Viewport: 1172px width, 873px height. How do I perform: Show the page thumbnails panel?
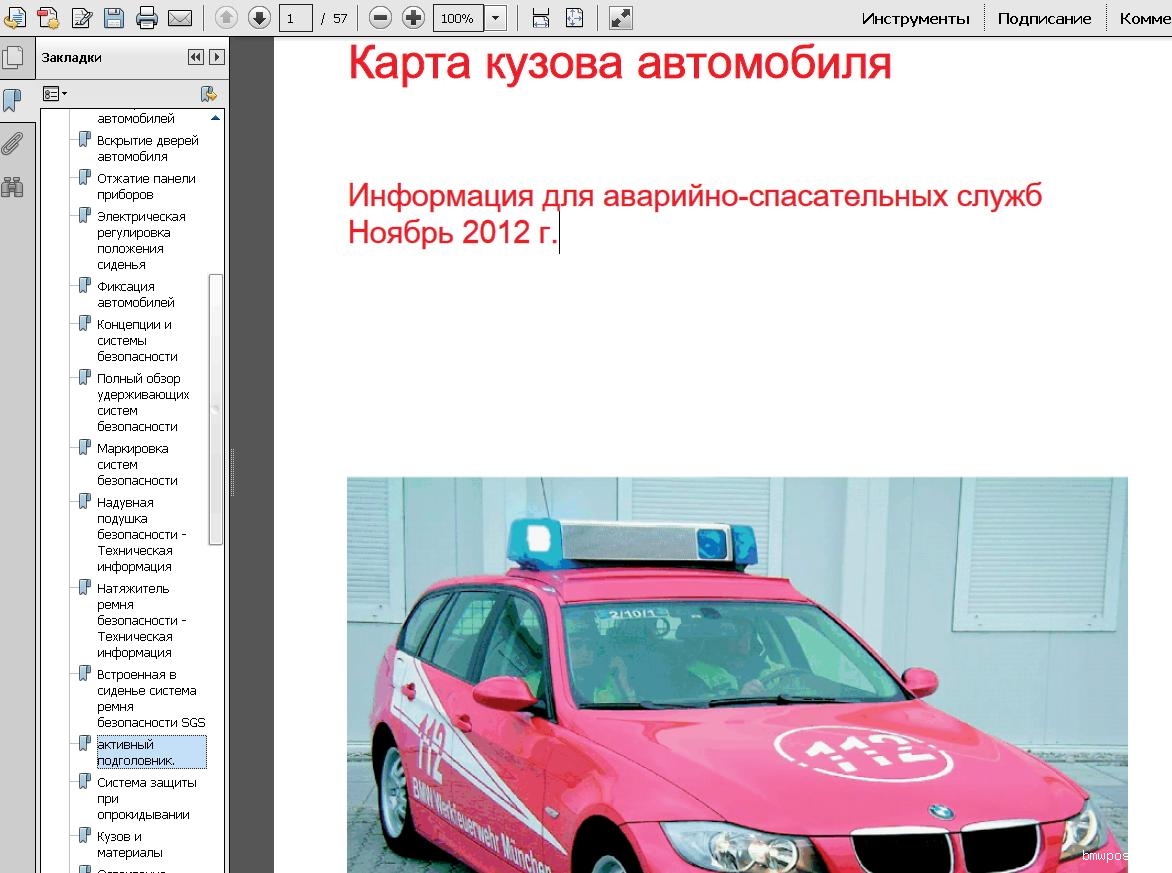[12, 57]
